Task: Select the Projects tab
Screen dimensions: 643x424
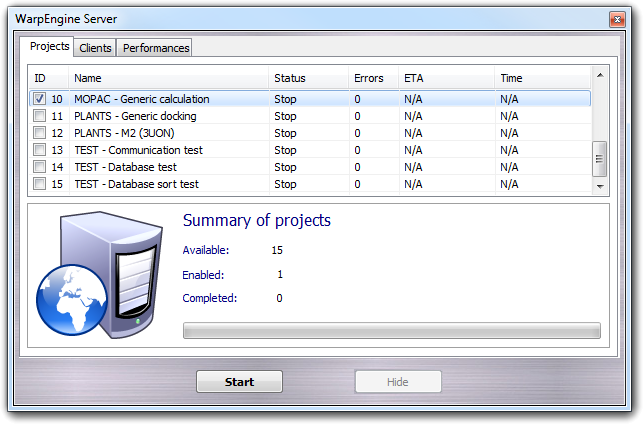Action: pos(50,47)
